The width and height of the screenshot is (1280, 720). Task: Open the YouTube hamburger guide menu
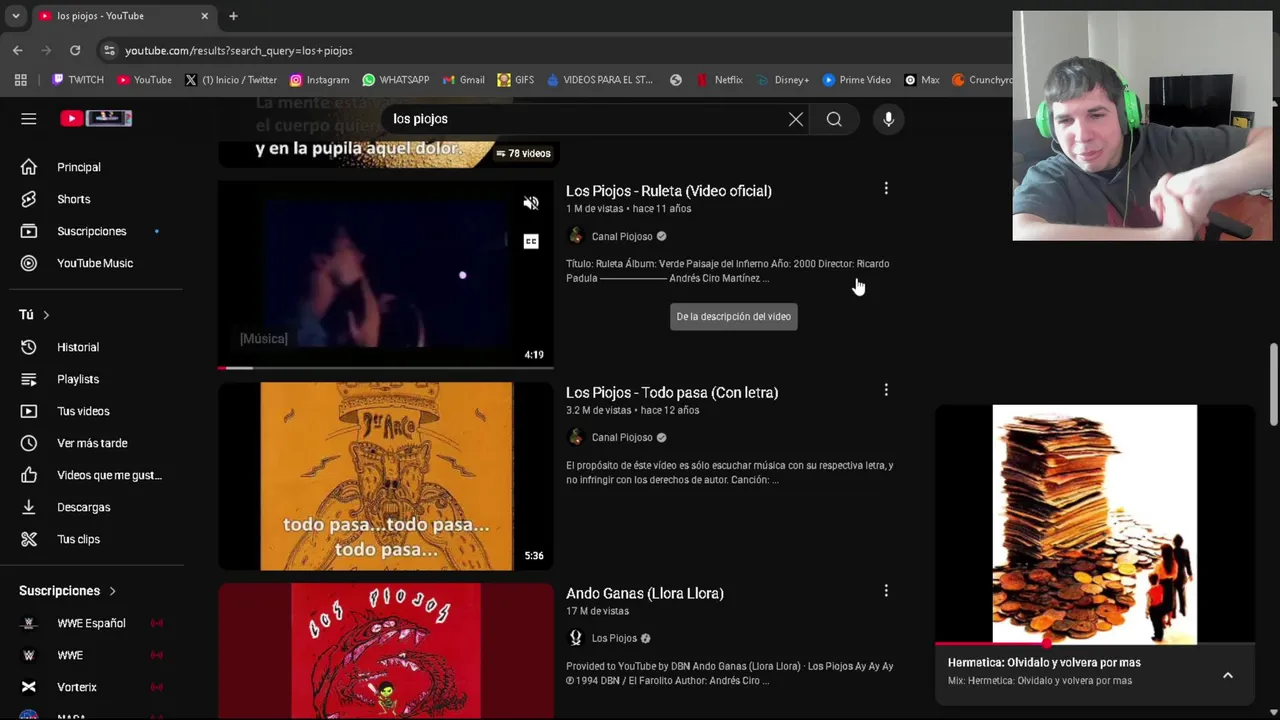(x=29, y=118)
